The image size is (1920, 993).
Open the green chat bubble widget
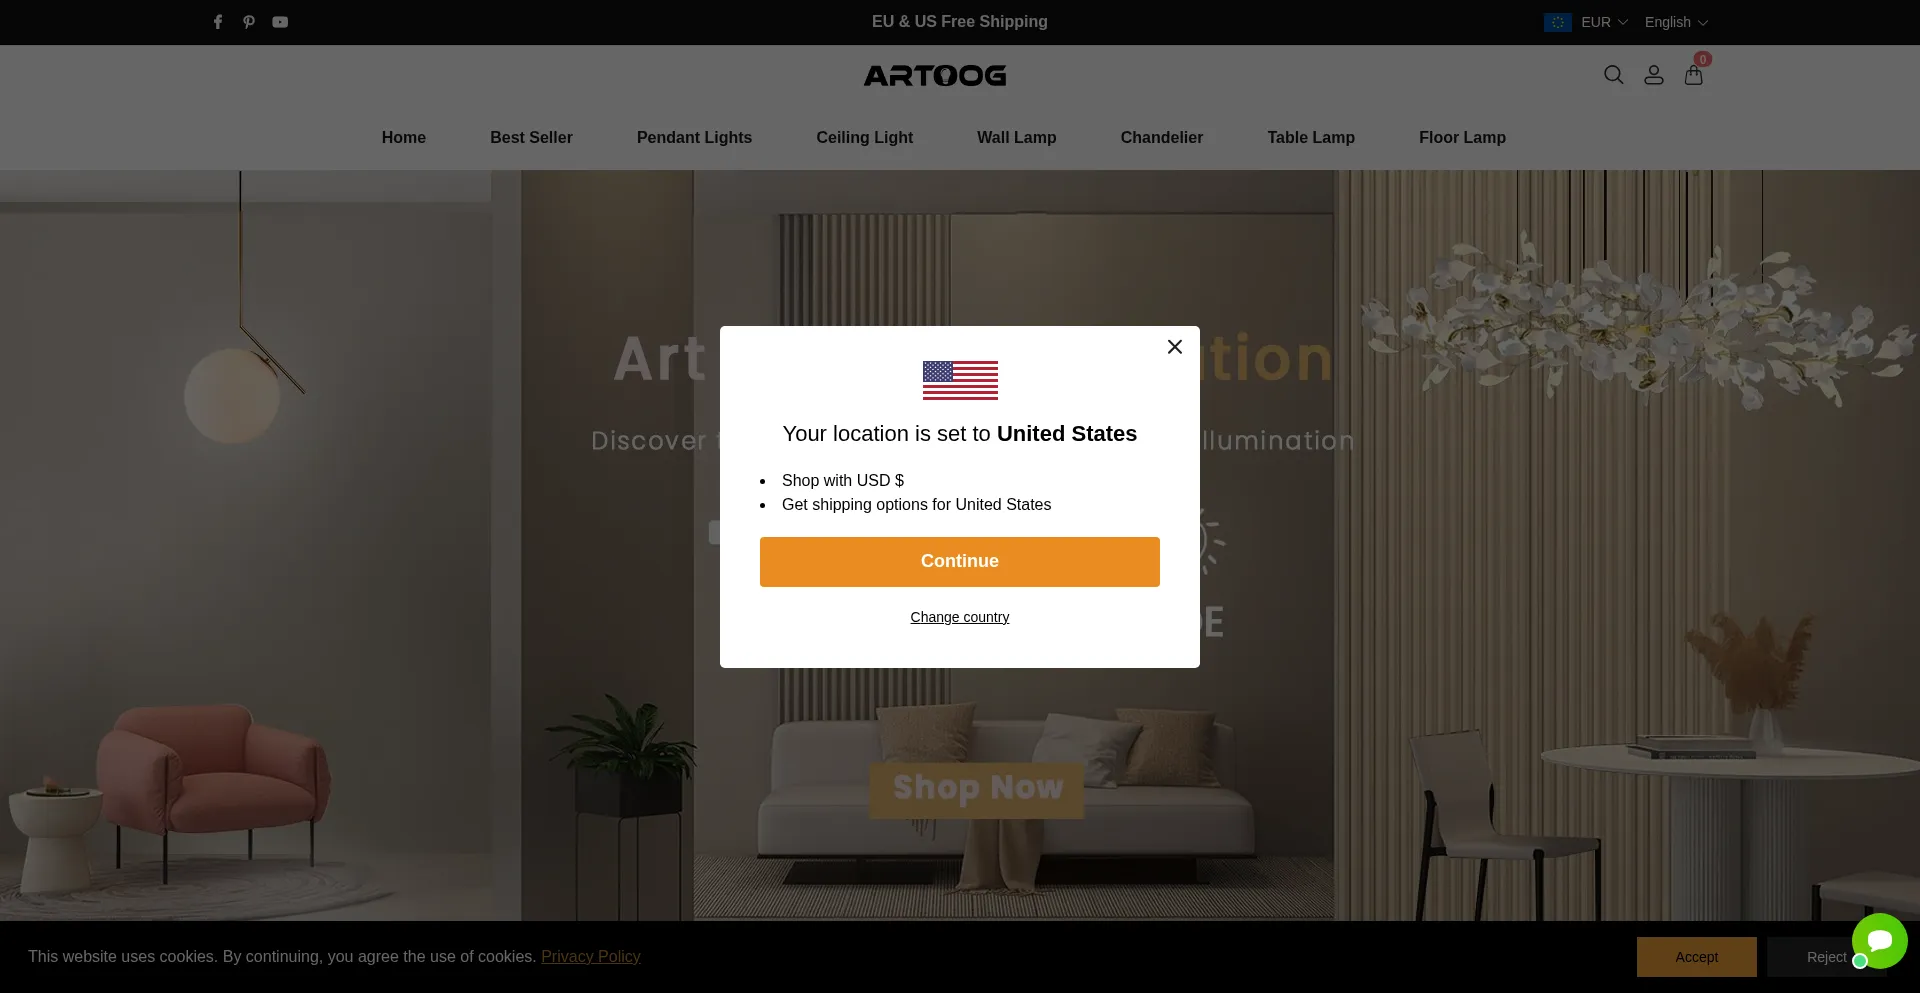tap(1879, 941)
